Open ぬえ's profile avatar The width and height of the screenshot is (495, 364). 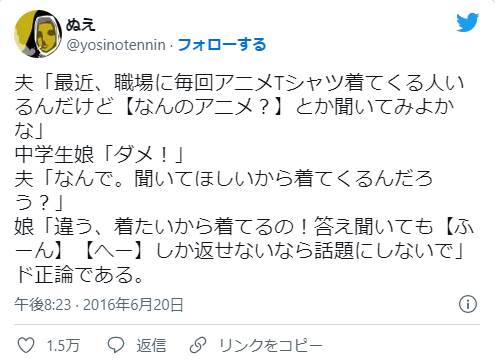pyautogui.click(x=38, y=34)
